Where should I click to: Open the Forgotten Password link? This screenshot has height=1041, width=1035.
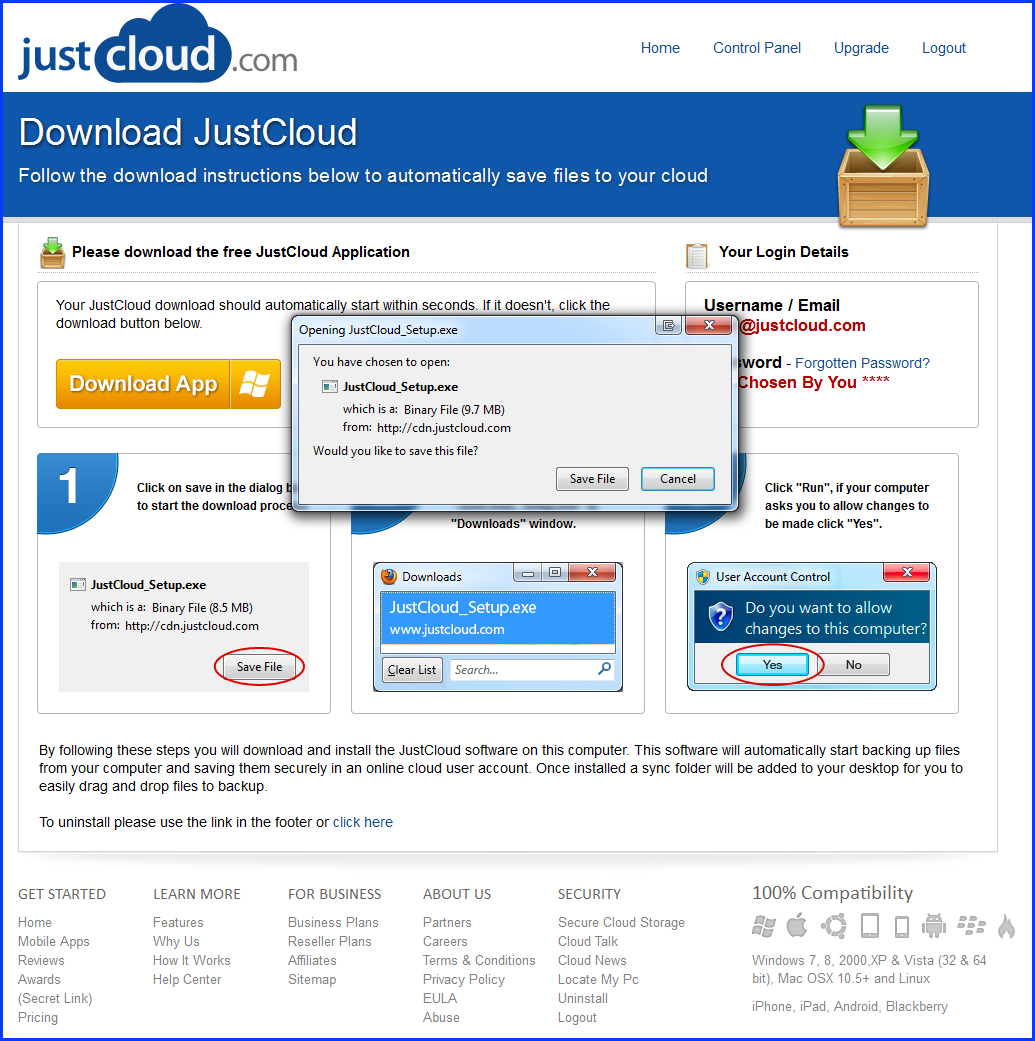(862, 363)
